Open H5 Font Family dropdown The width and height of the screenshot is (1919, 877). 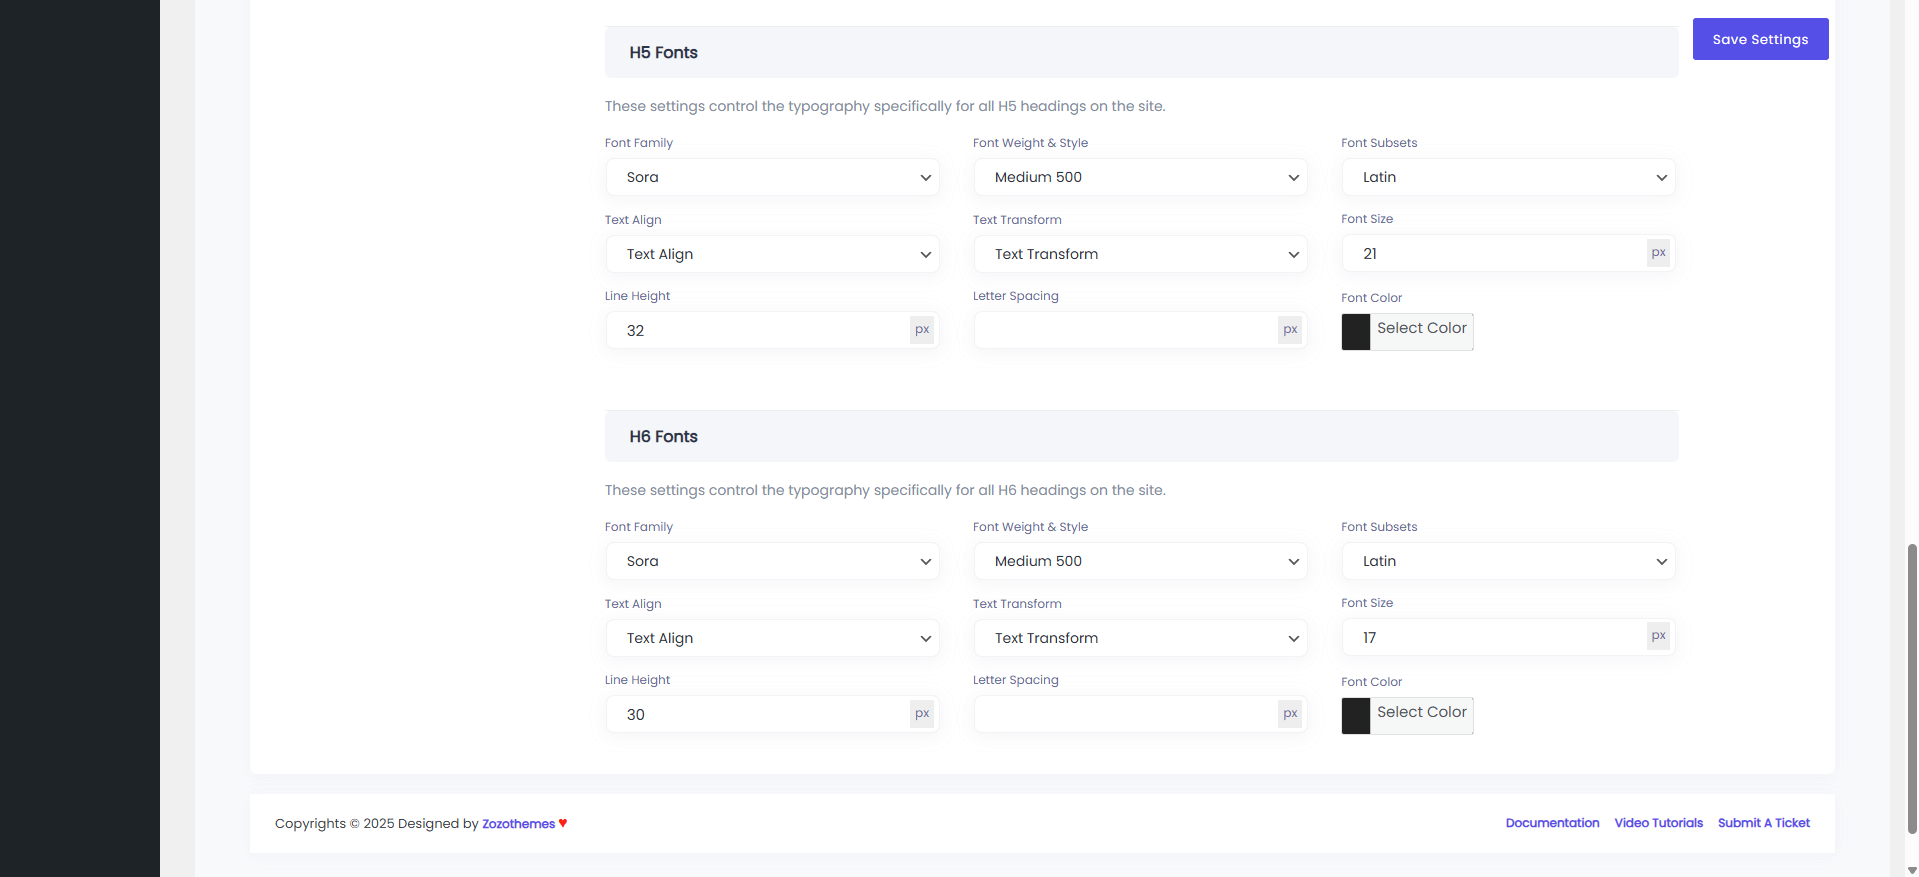[772, 177]
